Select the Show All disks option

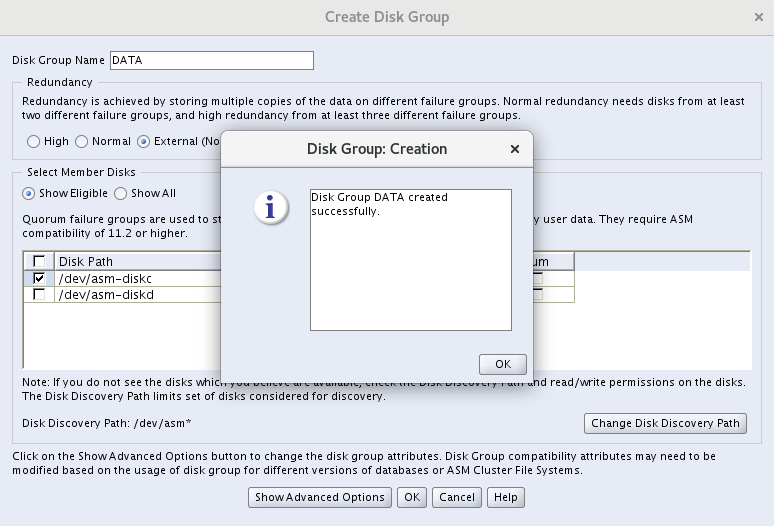tap(121, 193)
